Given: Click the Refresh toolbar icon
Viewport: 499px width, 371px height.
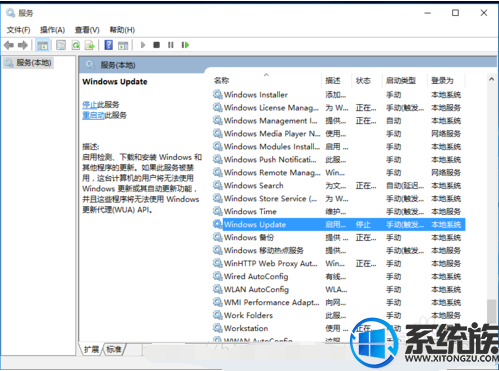Looking at the screenshot, I should coord(76,45).
